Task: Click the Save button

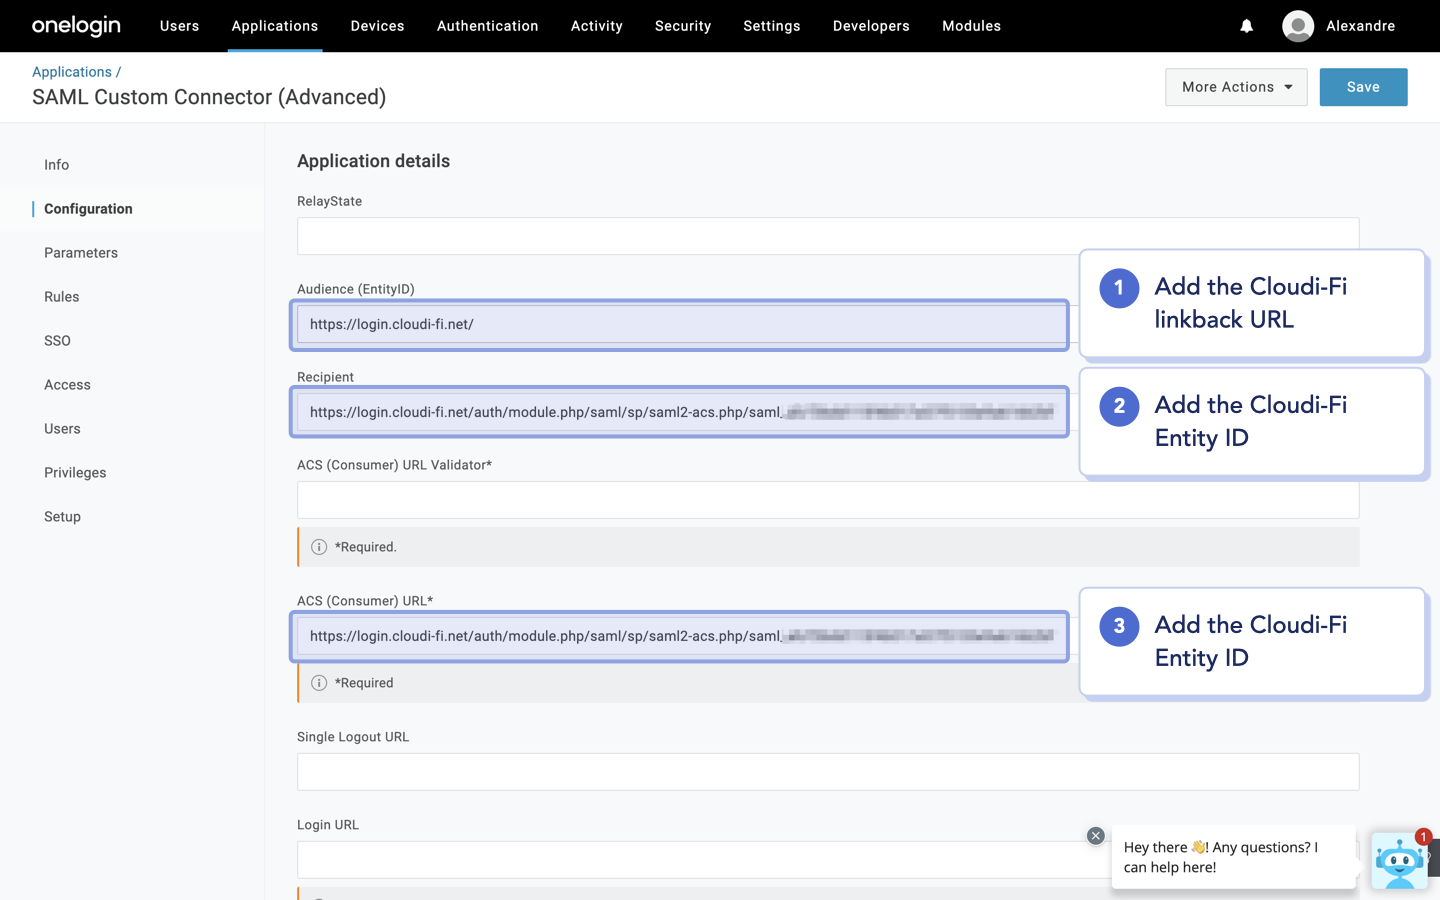Action: 1363,87
